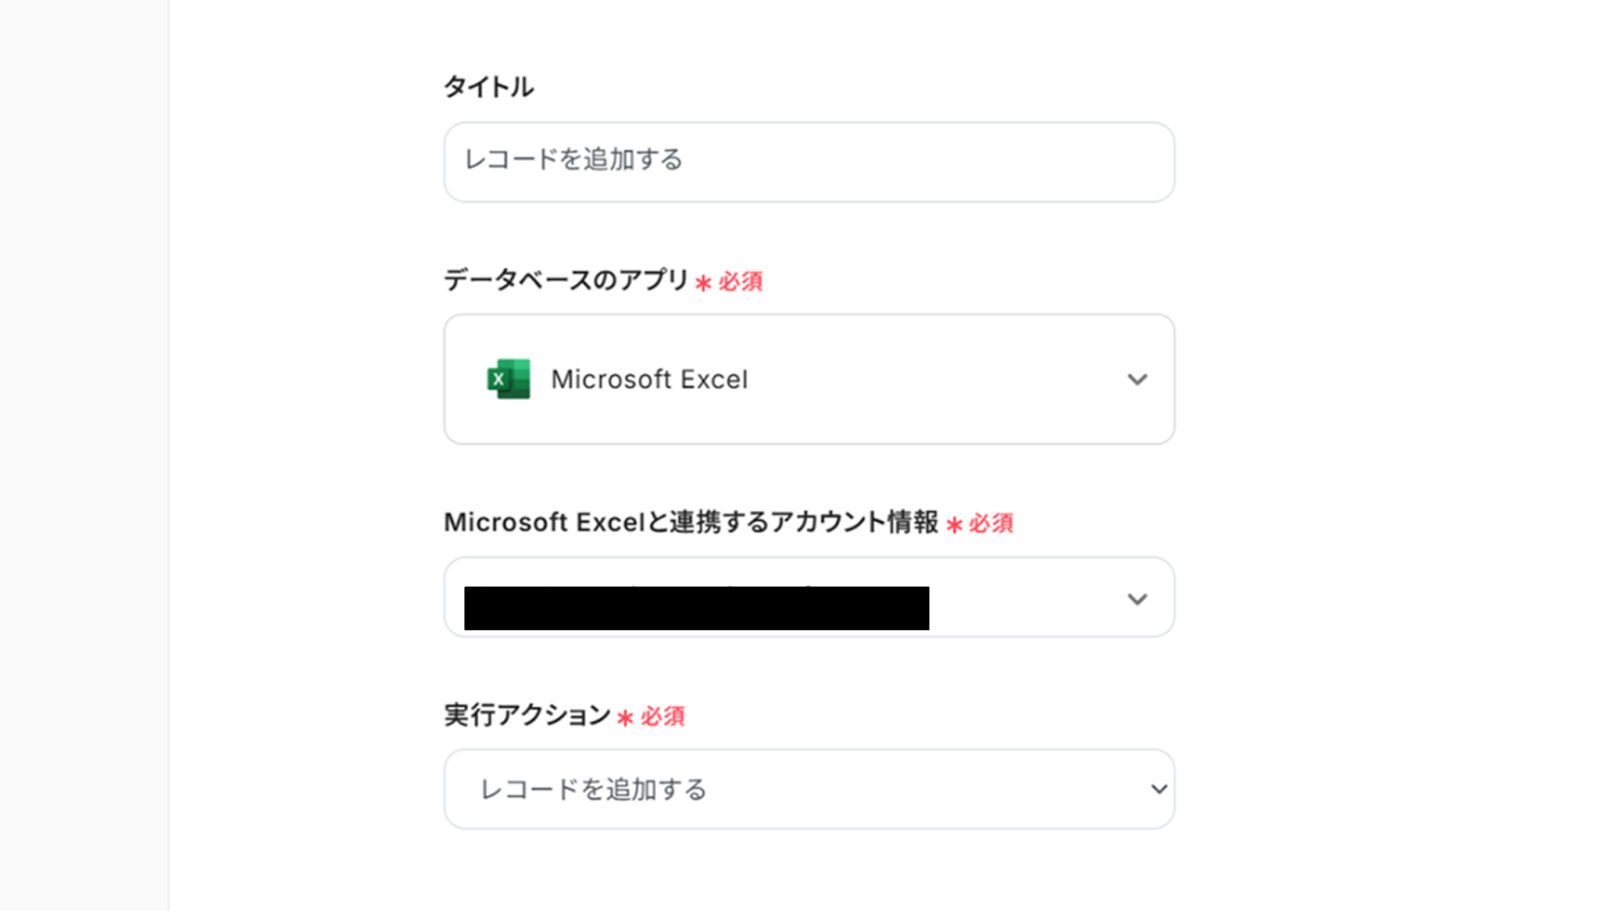
Task: Click the blacked-out account name
Action: [x=696, y=608]
